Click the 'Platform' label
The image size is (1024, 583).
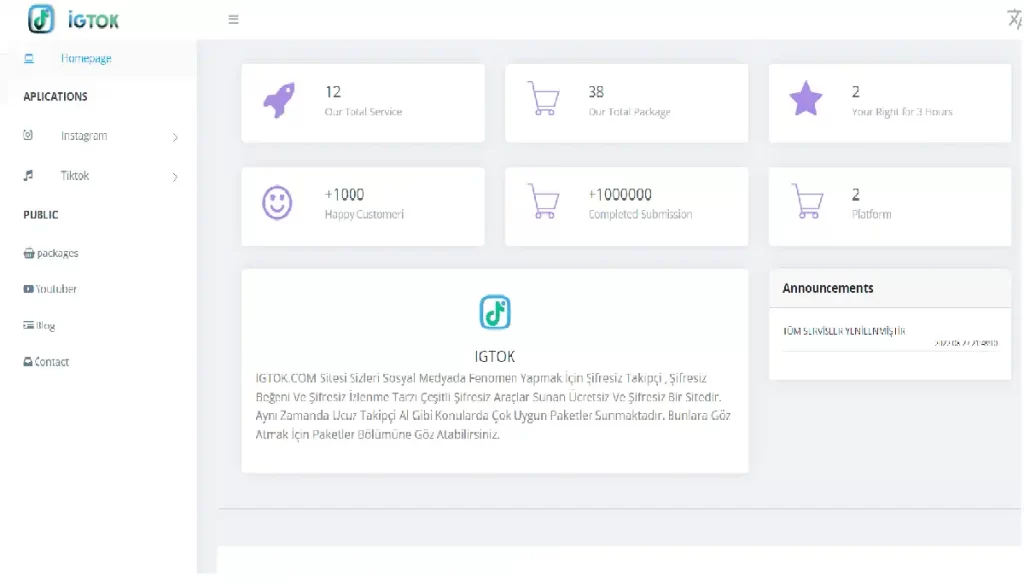click(871, 214)
